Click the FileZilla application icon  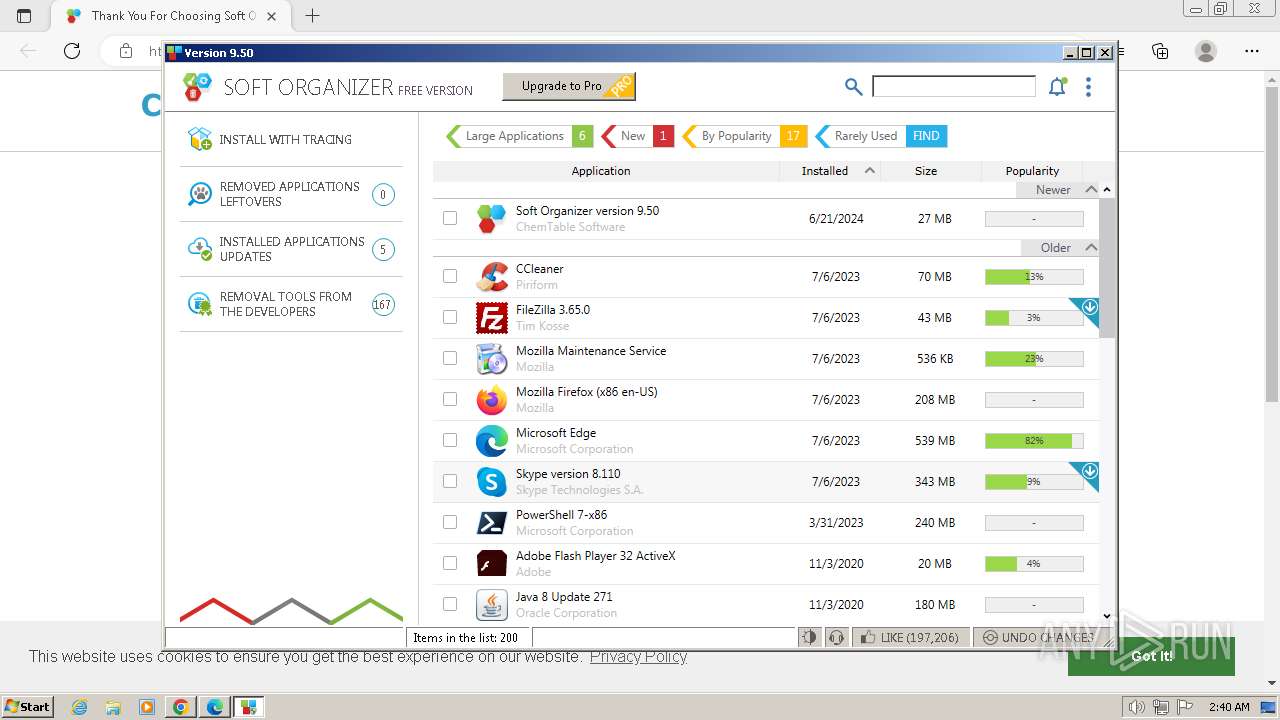coord(491,318)
